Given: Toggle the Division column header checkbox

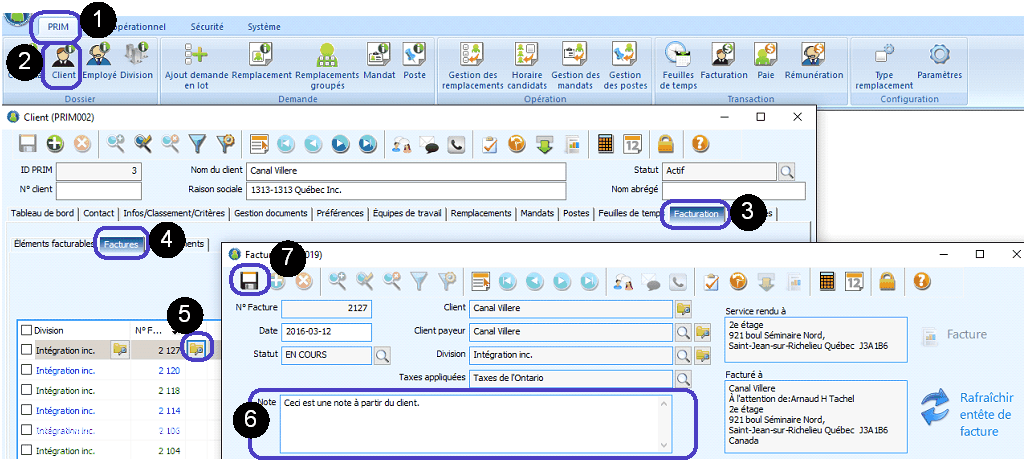Looking at the screenshot, I should point(26,329).
